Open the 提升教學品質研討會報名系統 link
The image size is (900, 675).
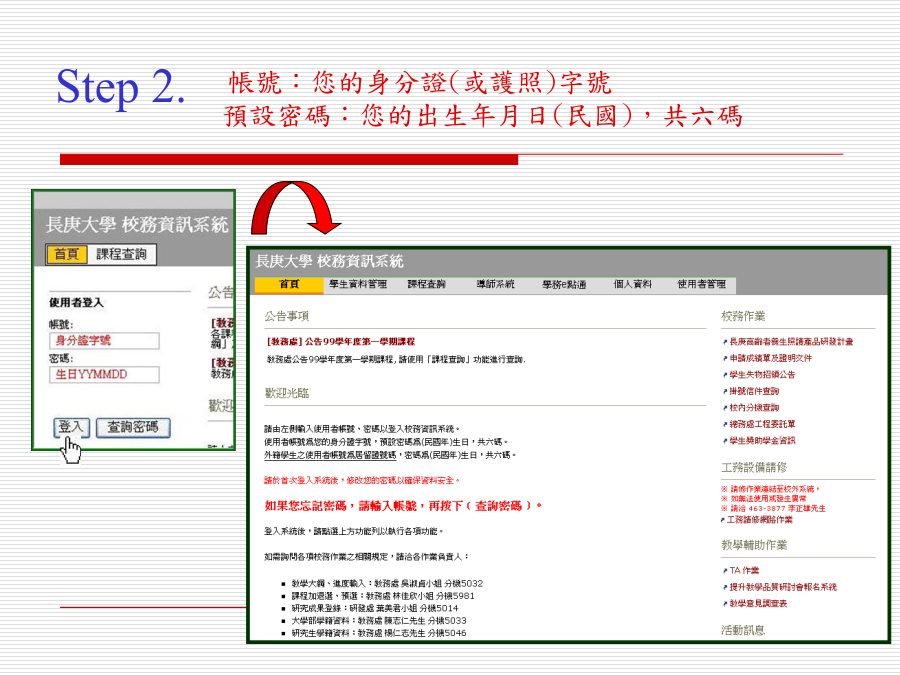click(783, 587)
